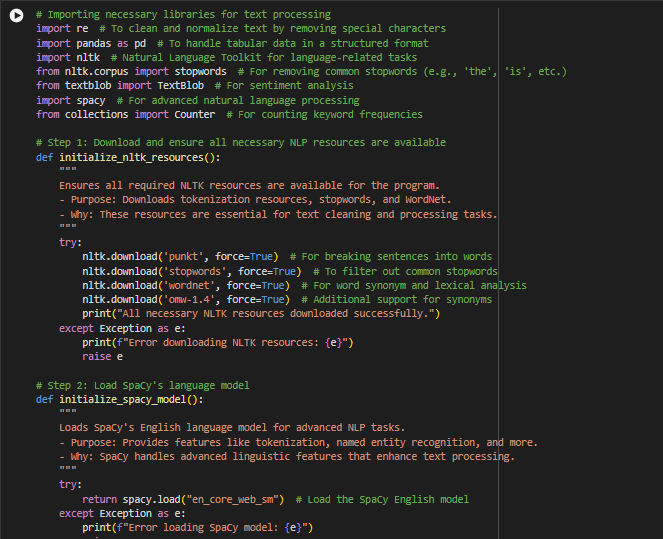Click docstring line 'Ensures all required NLTK resources'
The image size is (663, 539).
click(x=249, y=186)
